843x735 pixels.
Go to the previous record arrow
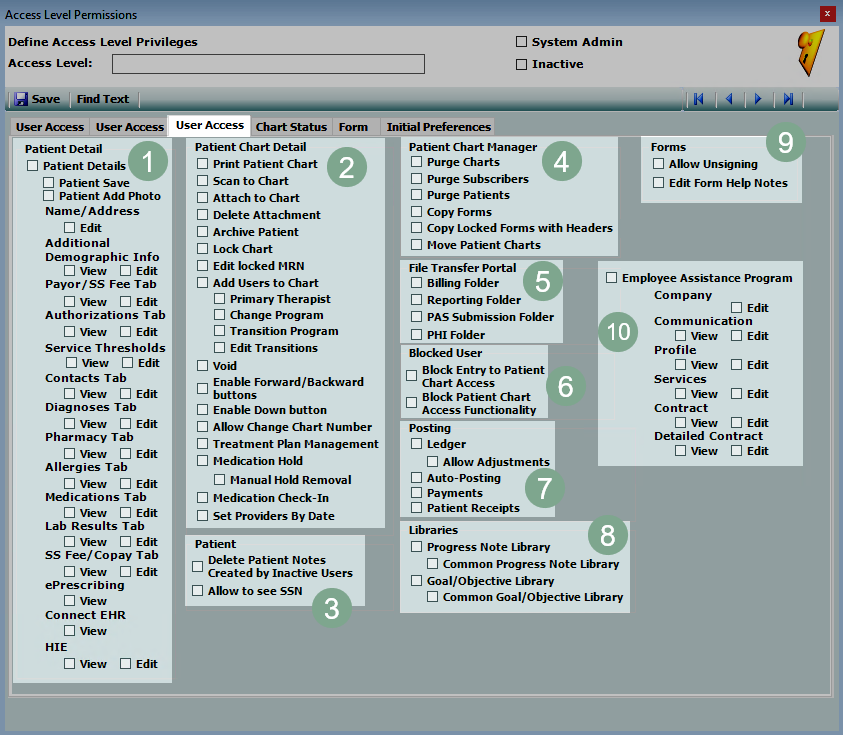point(729,99)
